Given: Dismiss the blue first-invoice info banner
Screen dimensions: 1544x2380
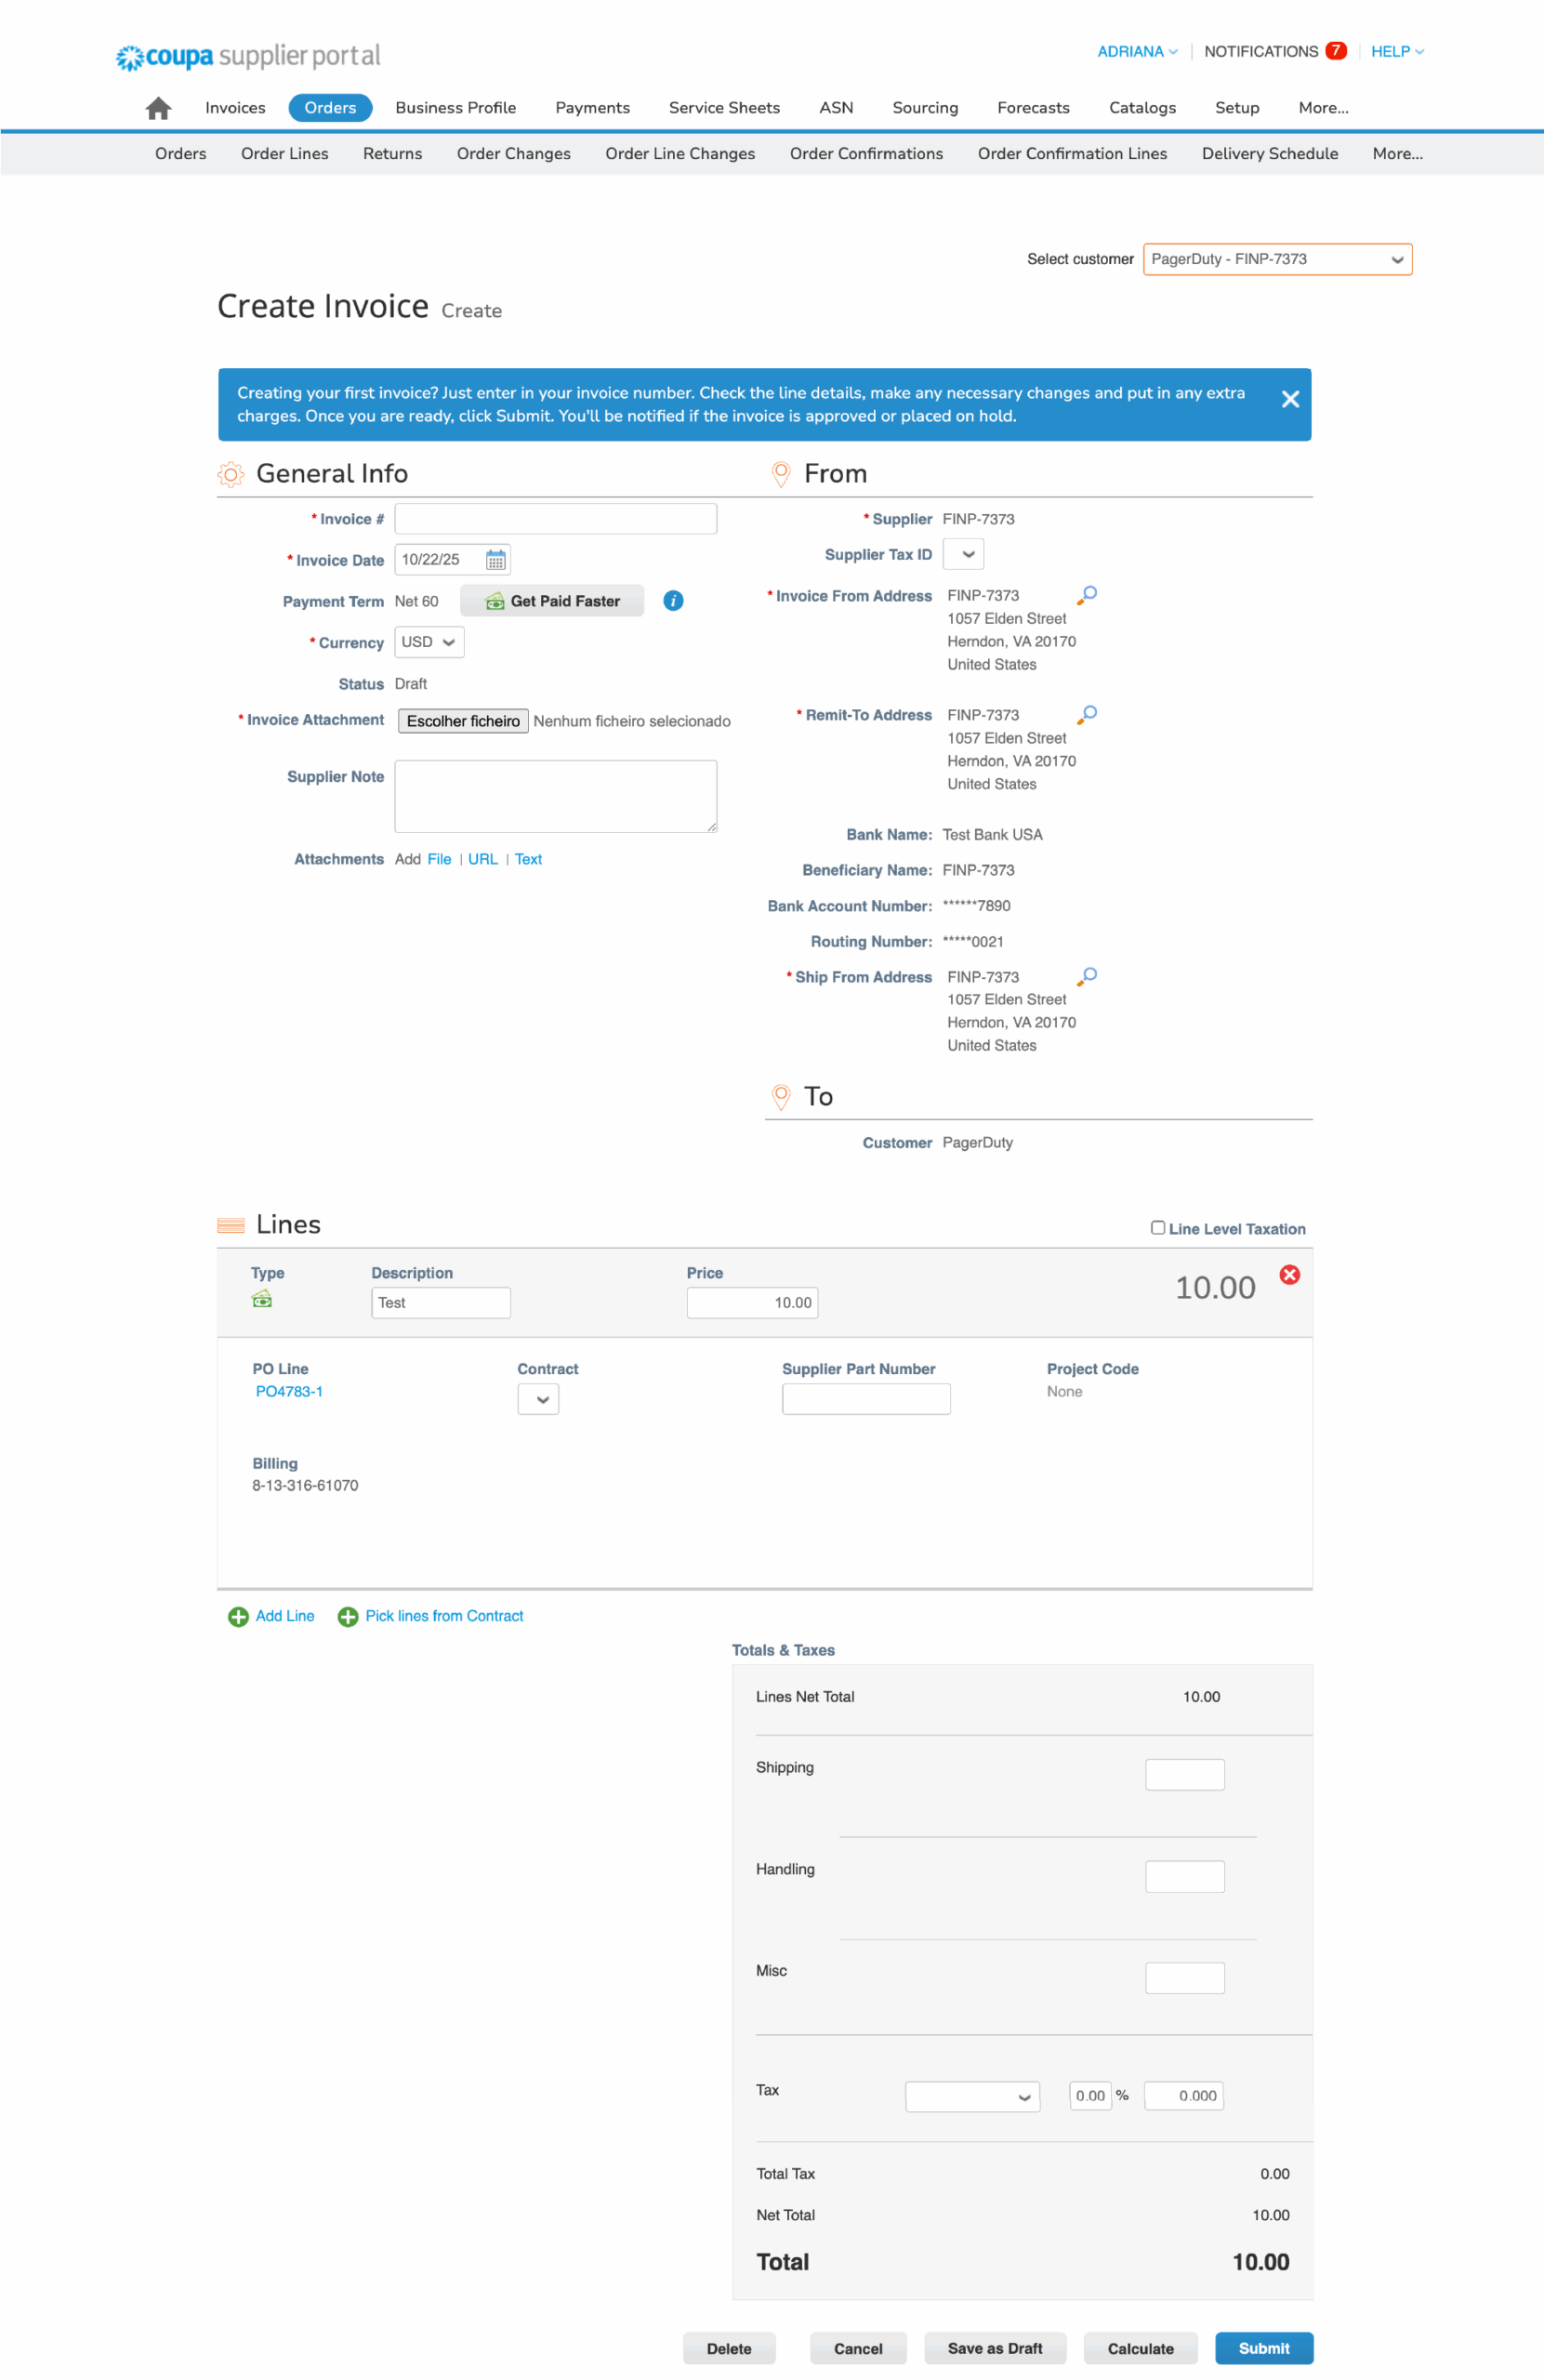Looking at the screenshot, I should (x=1290, y=399).
